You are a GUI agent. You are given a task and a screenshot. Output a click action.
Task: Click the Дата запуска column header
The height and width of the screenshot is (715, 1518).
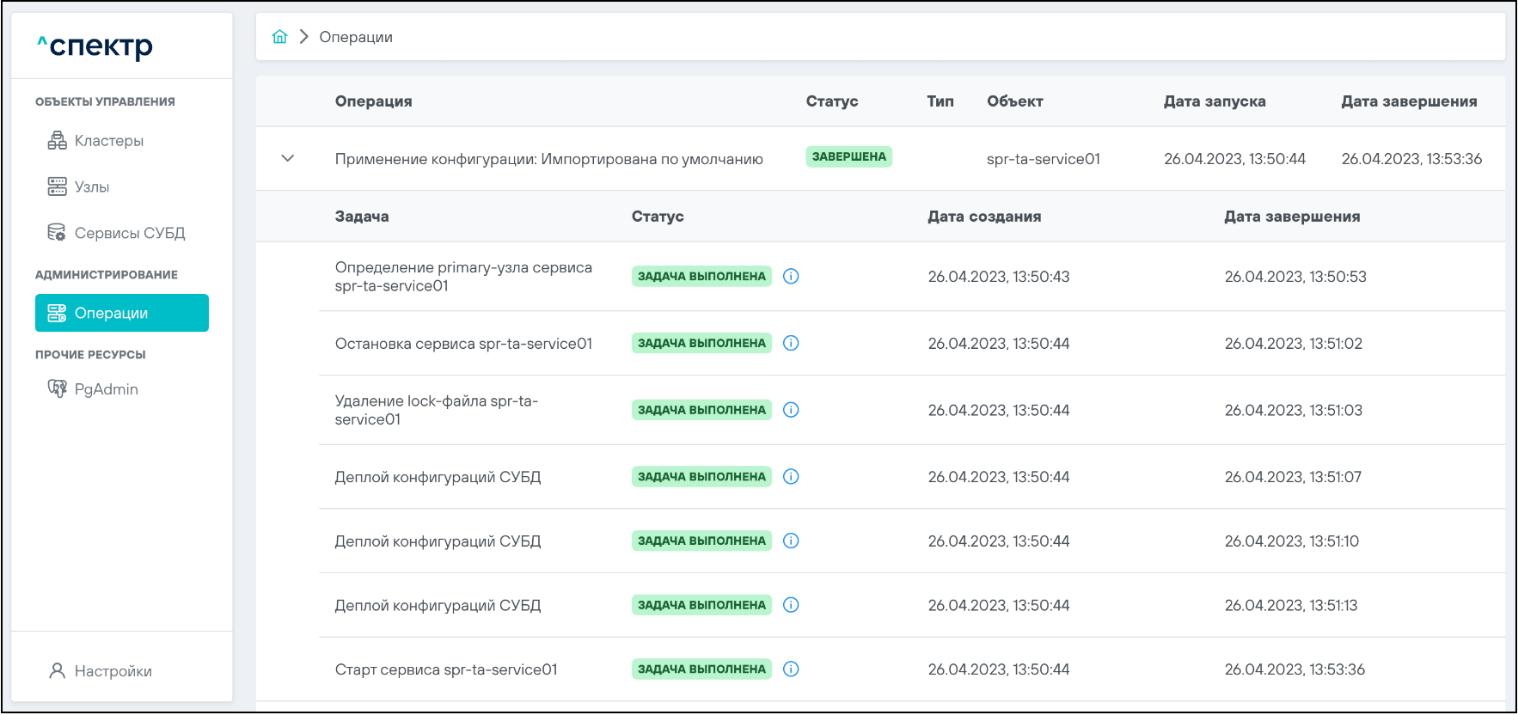tap(1214, 101)
